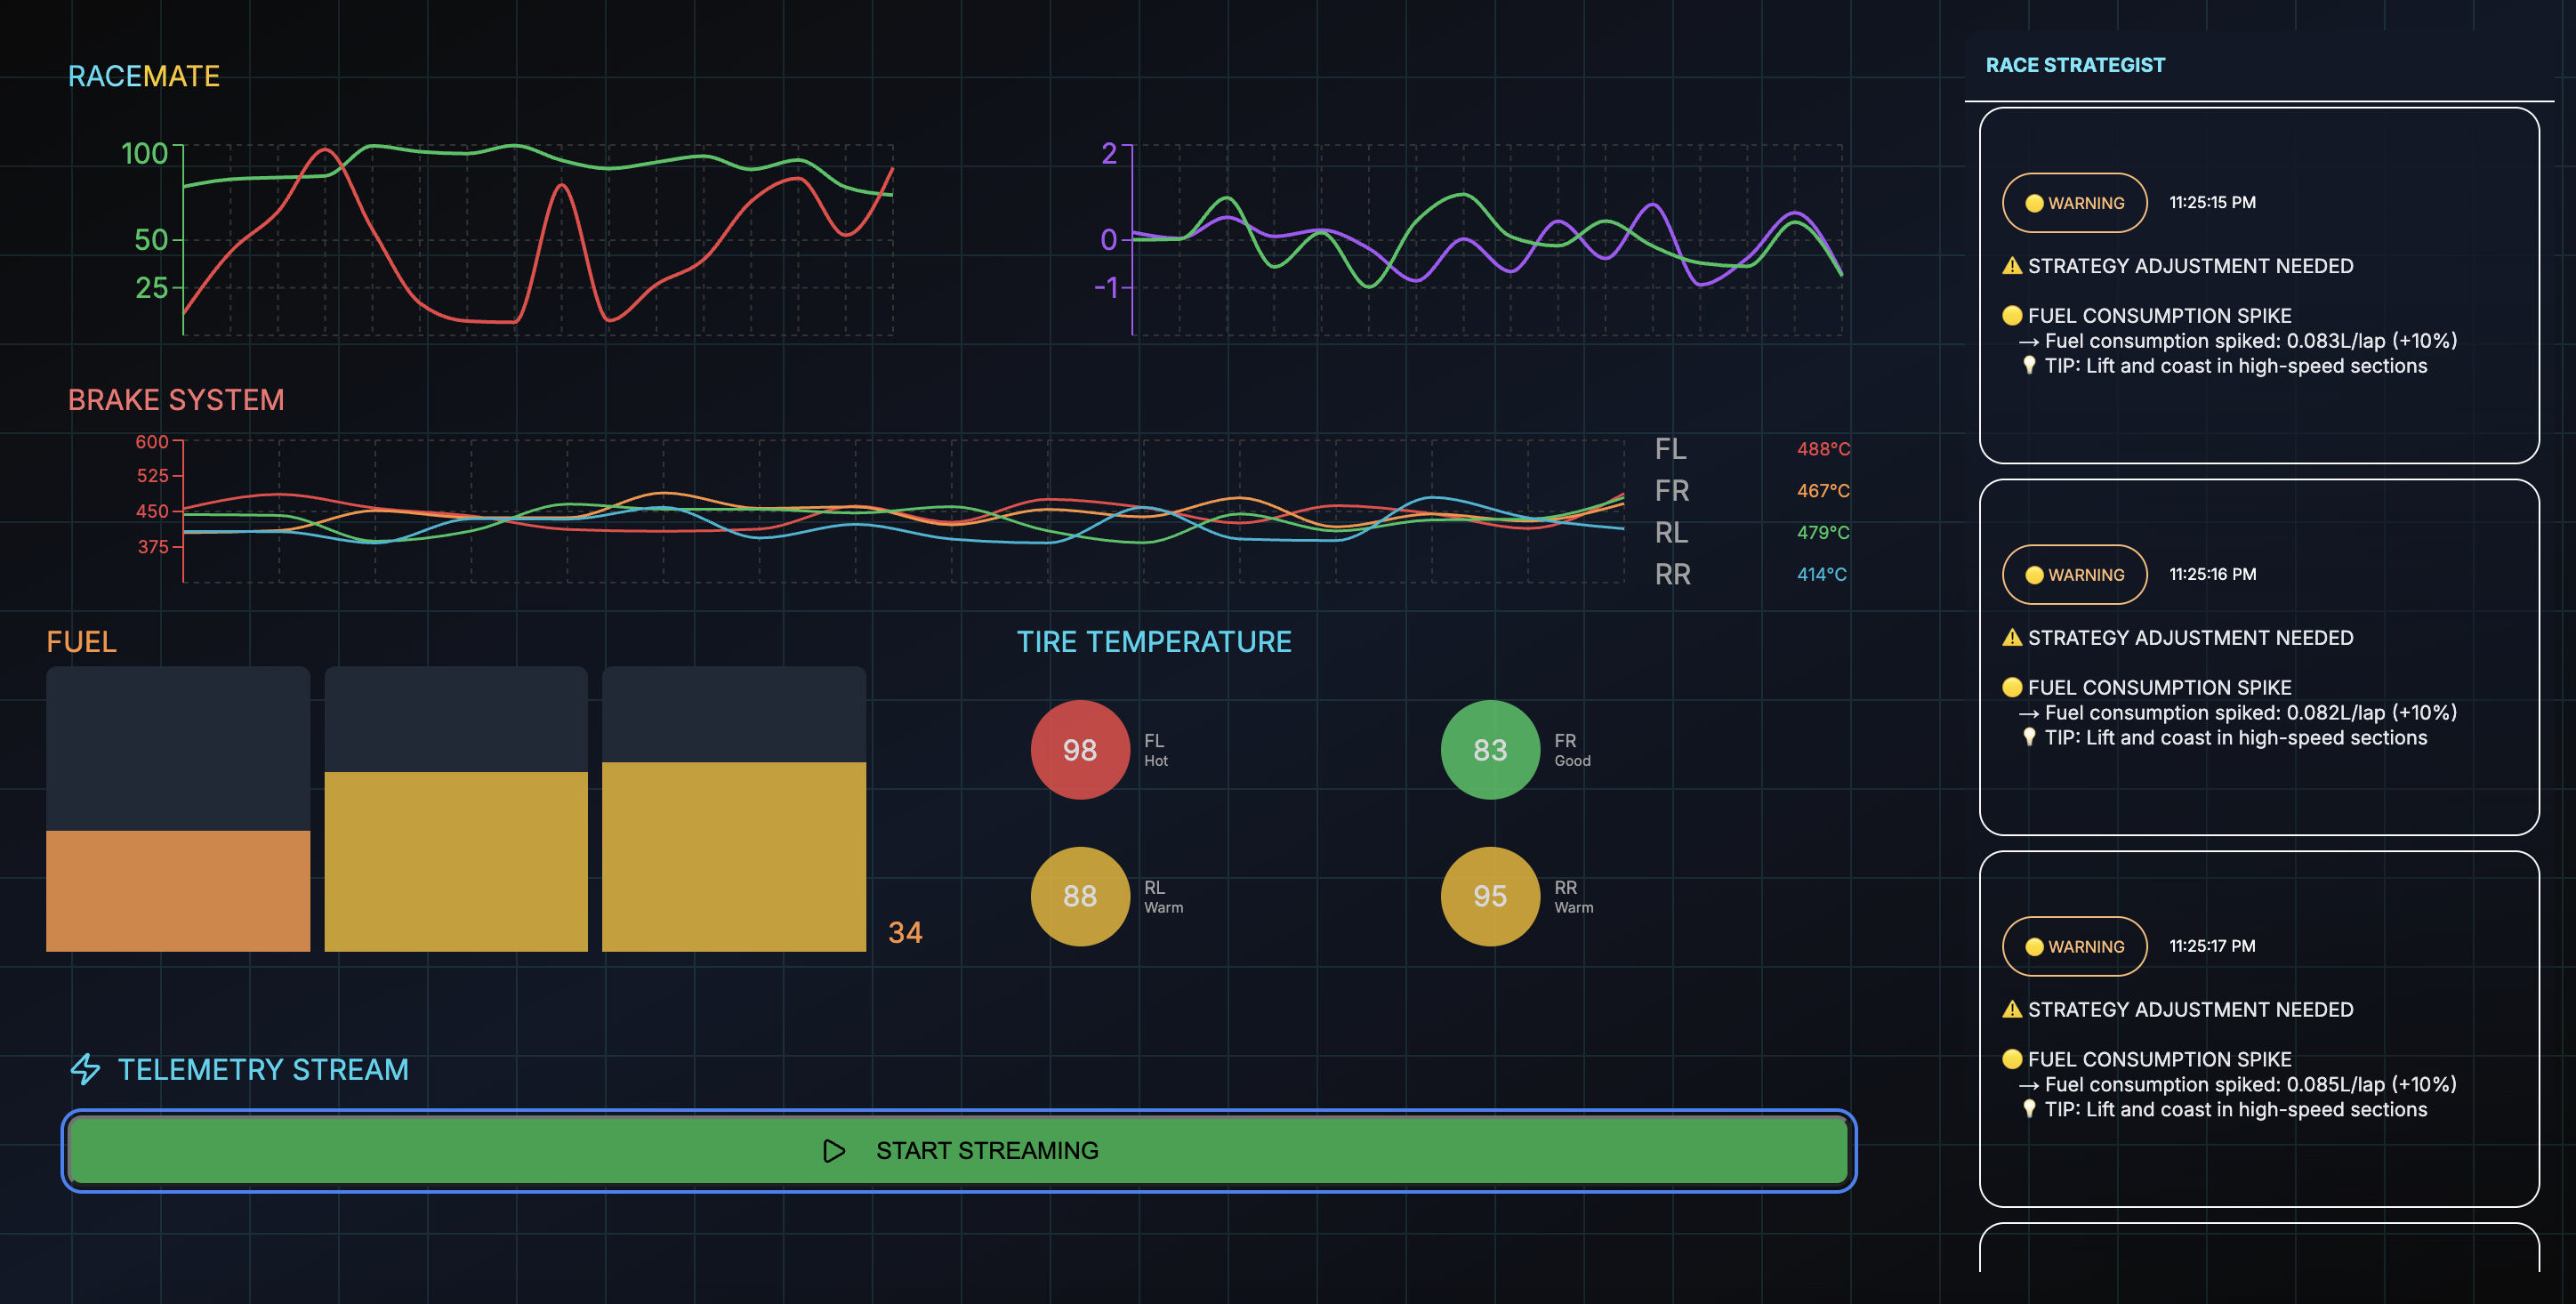2576x1304 pixels.
Task: Click the WARNING badge at 11:25:15 PM
Action: point(2074,203)
